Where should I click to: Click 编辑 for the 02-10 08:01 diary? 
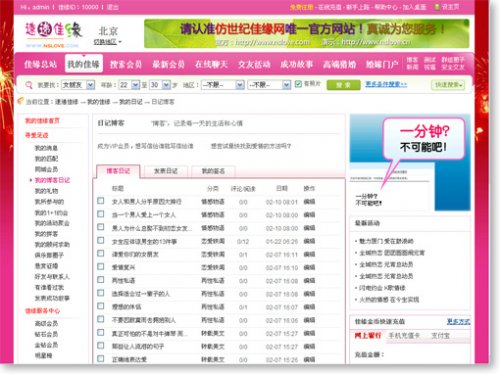point(309,202)
